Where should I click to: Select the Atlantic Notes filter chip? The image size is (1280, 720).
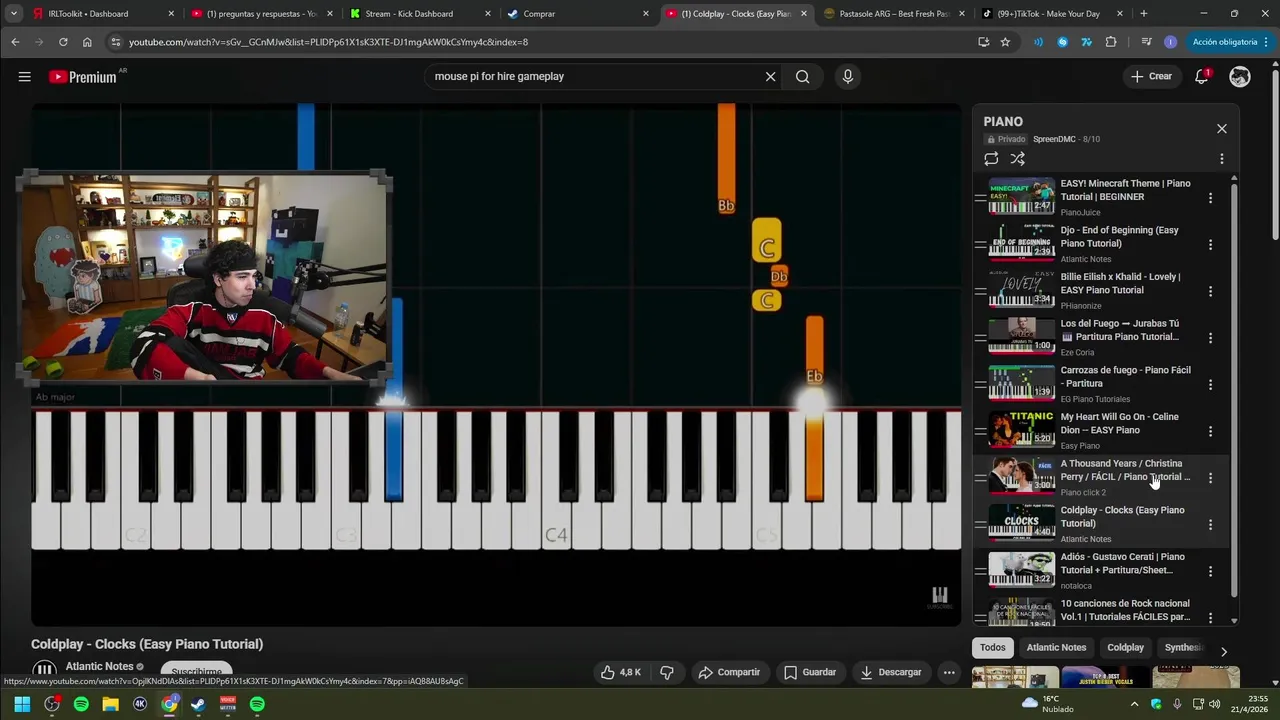pos(1056,647)
